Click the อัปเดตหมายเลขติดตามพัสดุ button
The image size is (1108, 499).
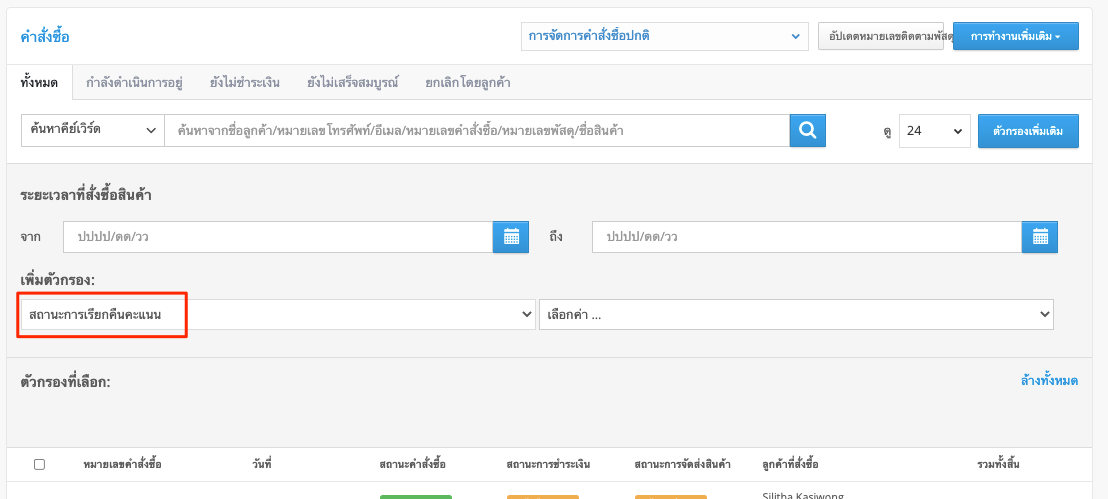(881, 36)
